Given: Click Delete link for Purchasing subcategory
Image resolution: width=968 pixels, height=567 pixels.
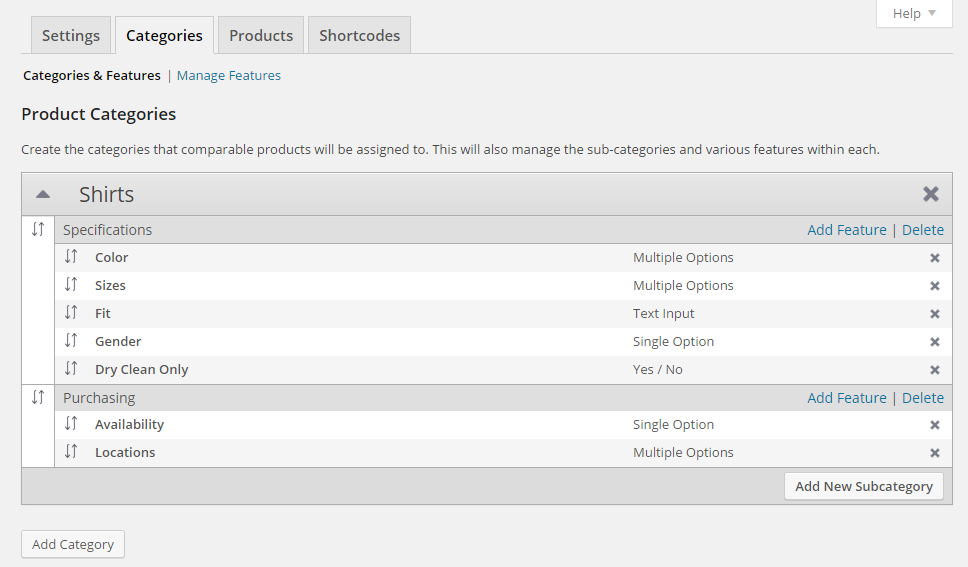Looking at the screenshot, I should click(923, 398).
